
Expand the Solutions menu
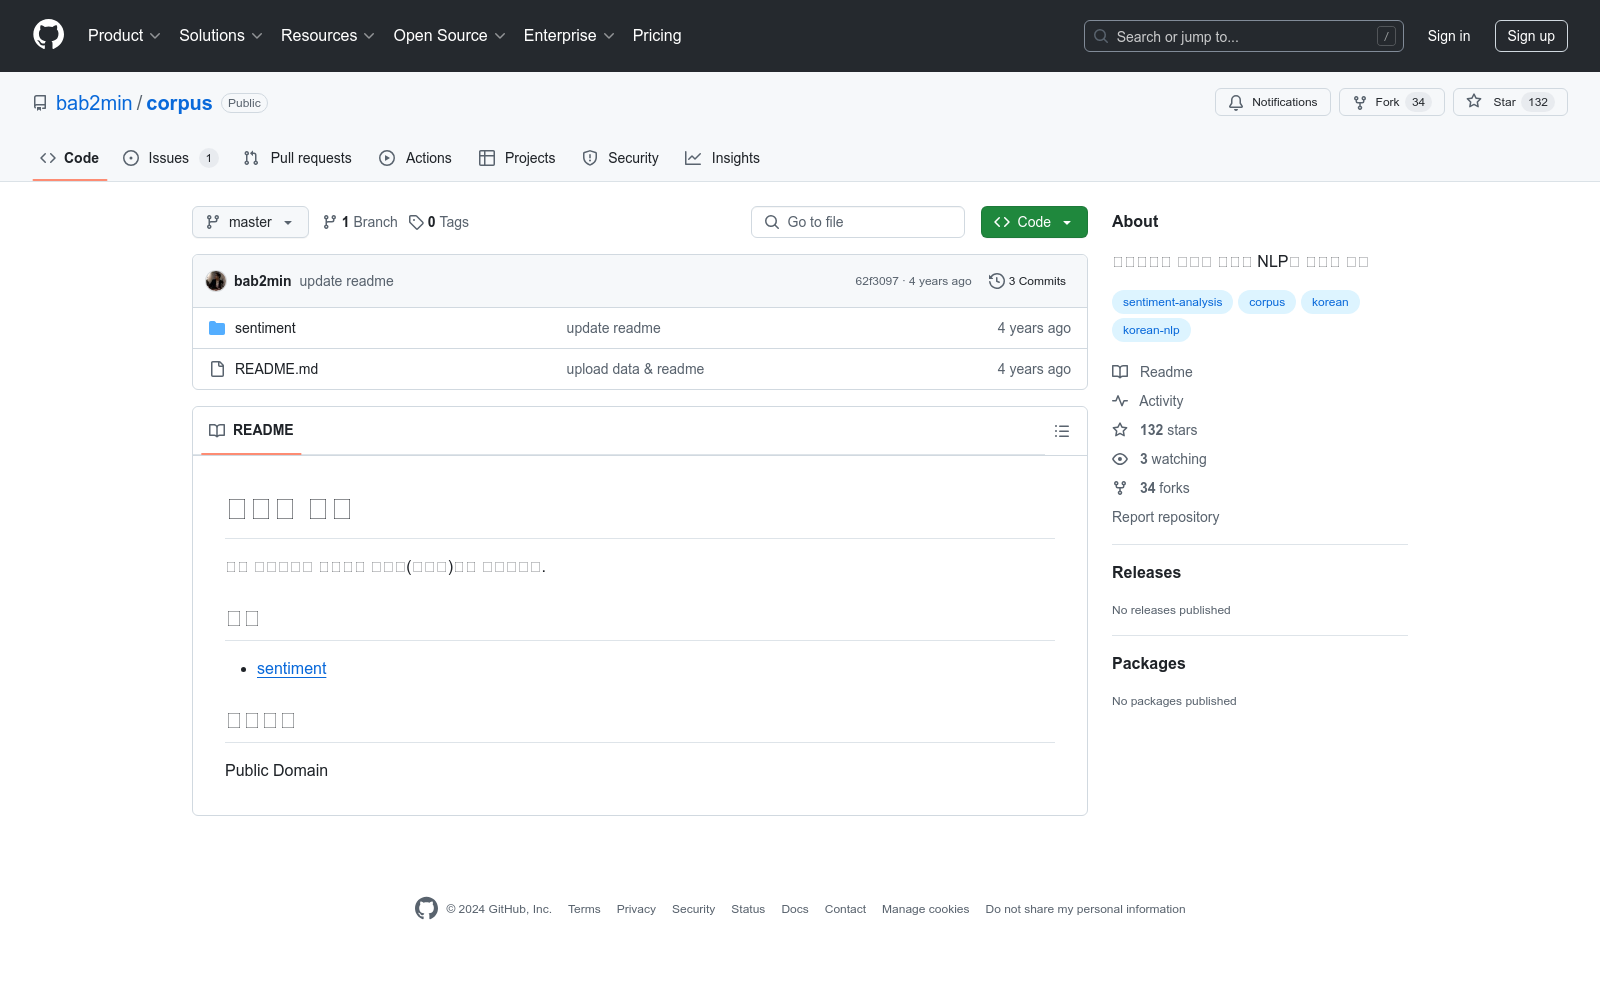[221, 35]
